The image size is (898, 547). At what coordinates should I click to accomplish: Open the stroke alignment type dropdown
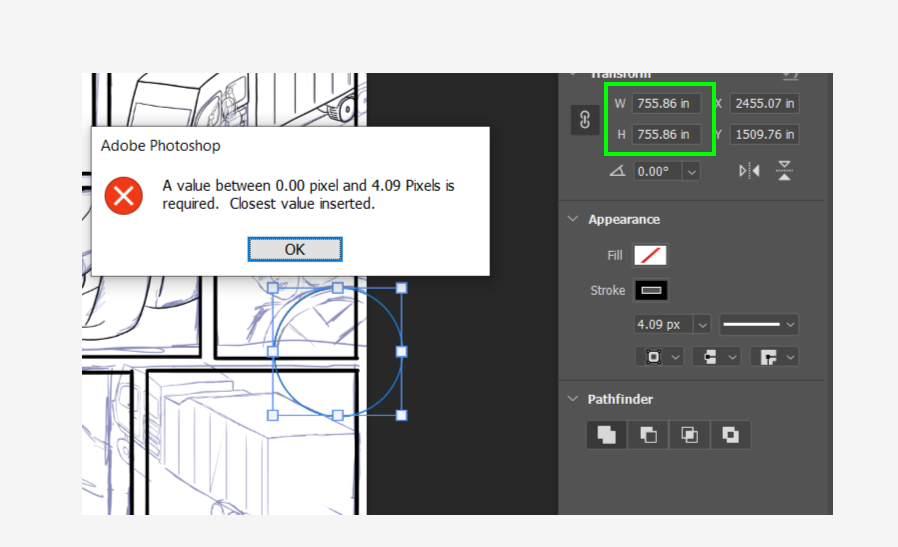pyautogui.click(x=661, y=357)
